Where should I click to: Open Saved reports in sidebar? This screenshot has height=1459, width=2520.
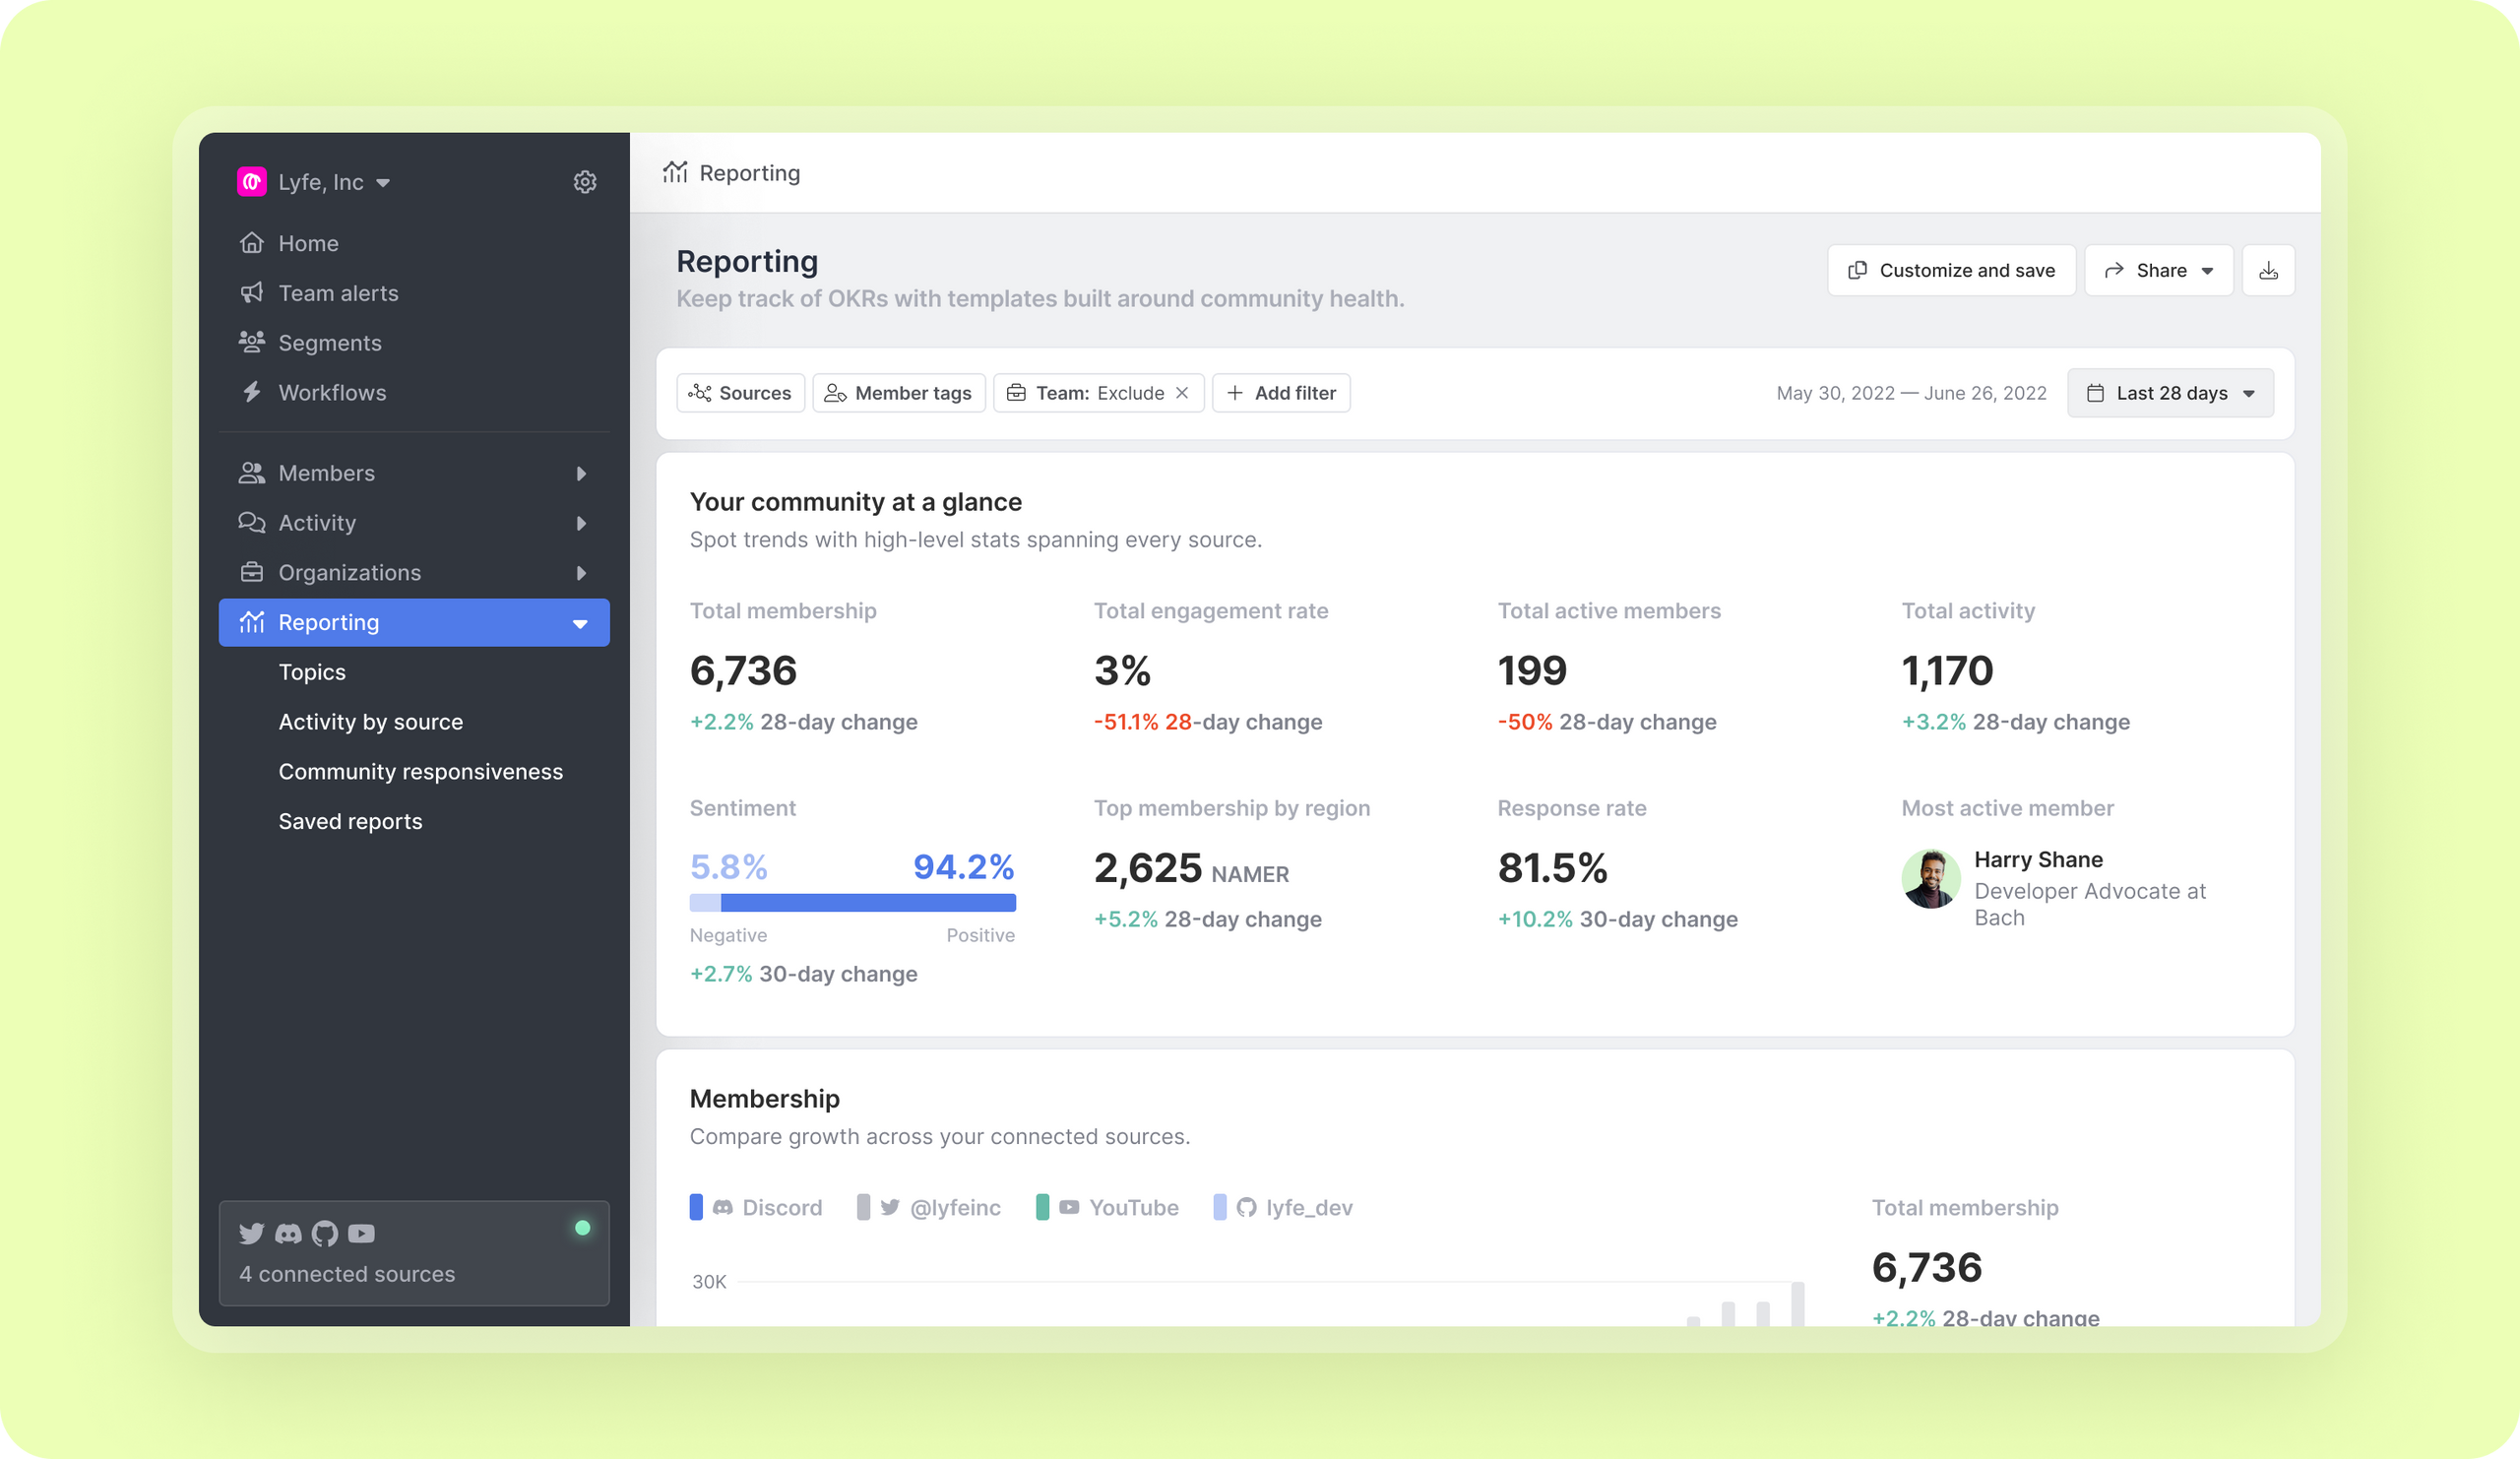350,821
